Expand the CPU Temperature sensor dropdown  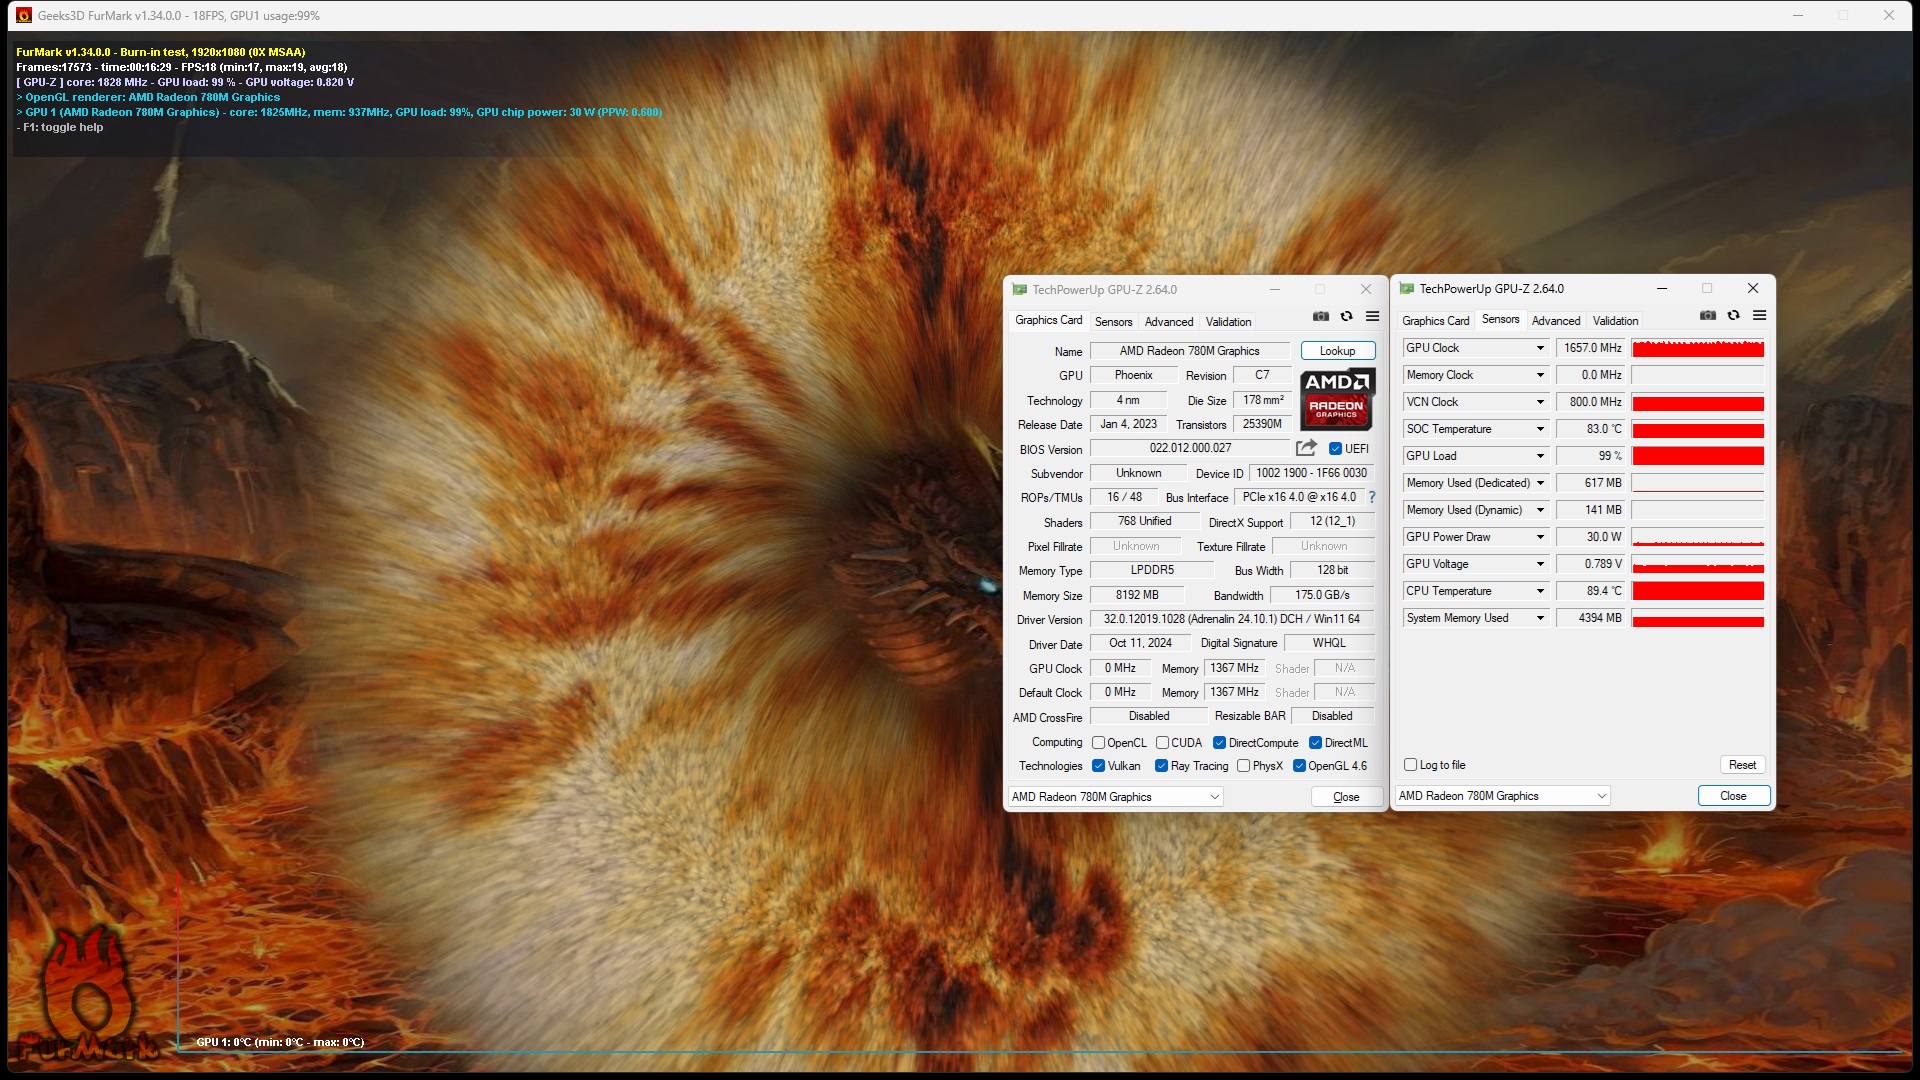pos(1540,591)
